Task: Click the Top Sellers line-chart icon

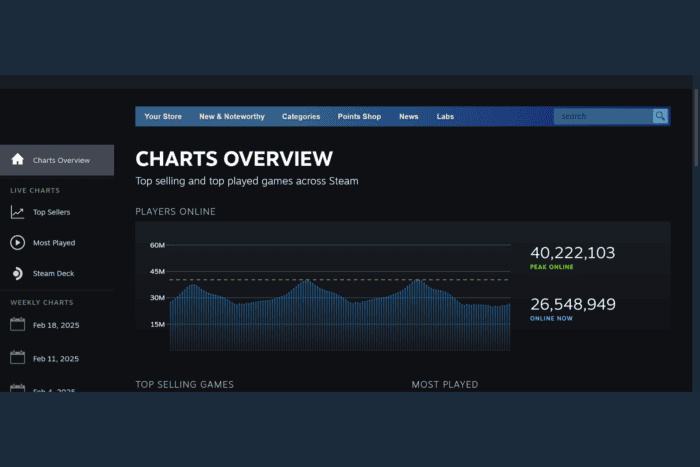Action: click(x=17, y=212)
